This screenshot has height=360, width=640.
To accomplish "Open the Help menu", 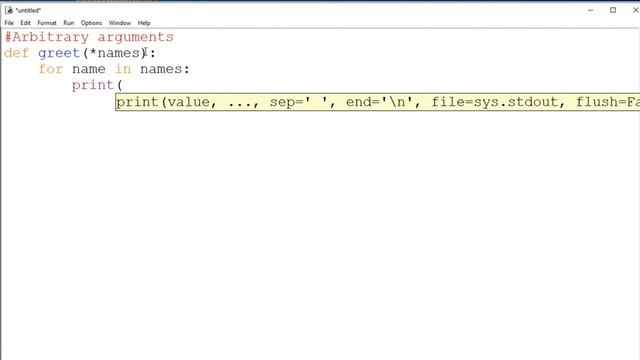I will pos(144,23).
